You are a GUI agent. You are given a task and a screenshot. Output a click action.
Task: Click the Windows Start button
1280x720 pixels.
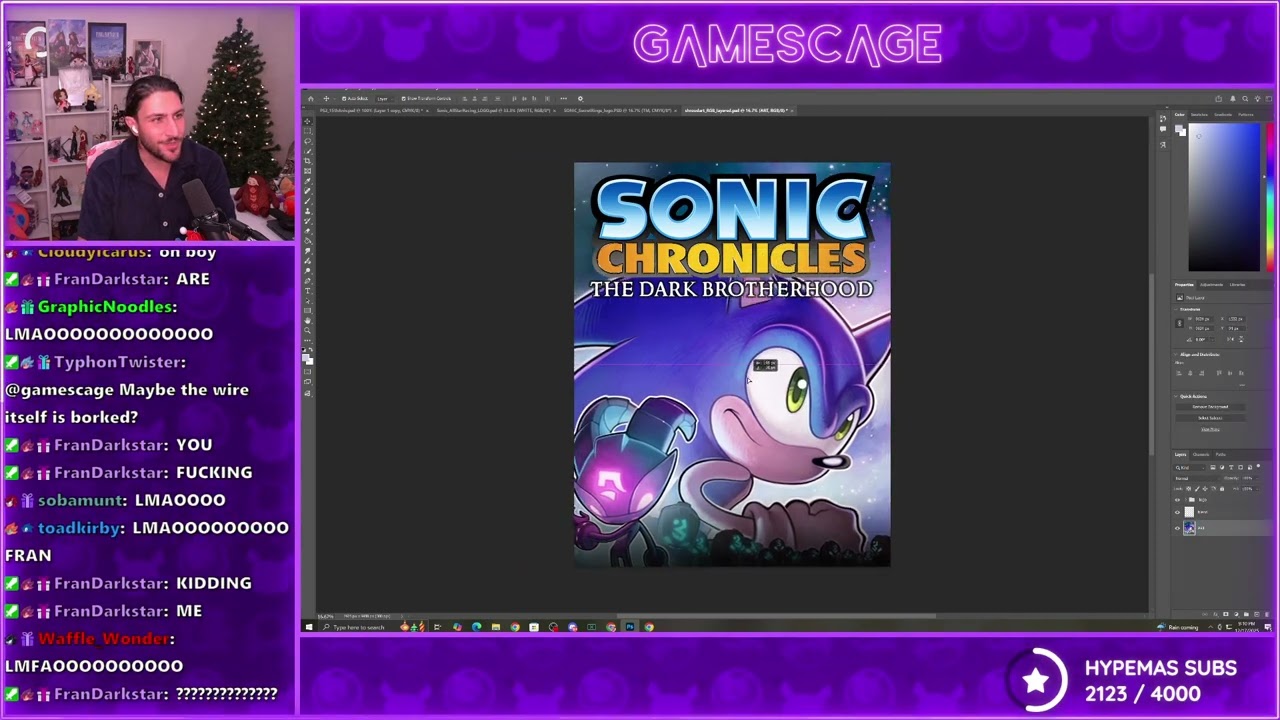tap(309, 627)
